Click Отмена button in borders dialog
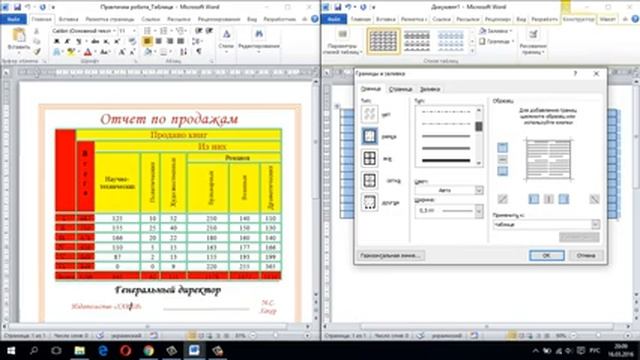This screenshot has width=640, height=360. tap(586, 256)
